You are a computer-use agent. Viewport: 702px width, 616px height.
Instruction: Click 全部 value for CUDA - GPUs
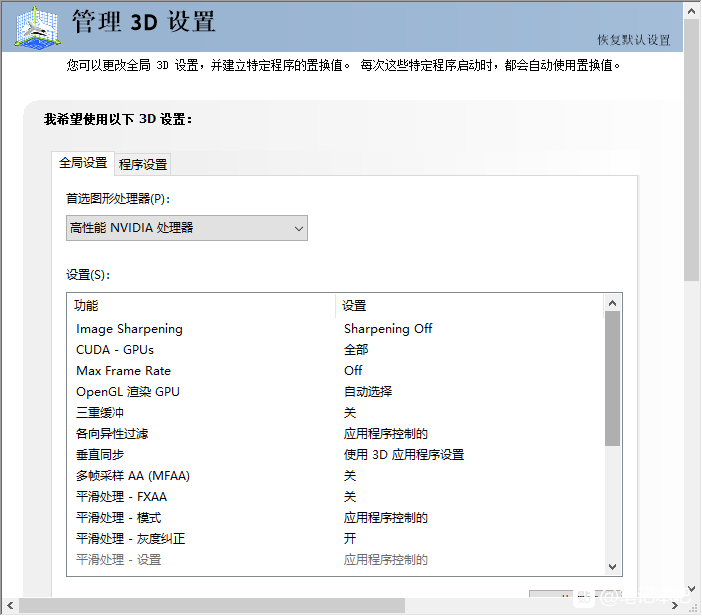[356, 350]
